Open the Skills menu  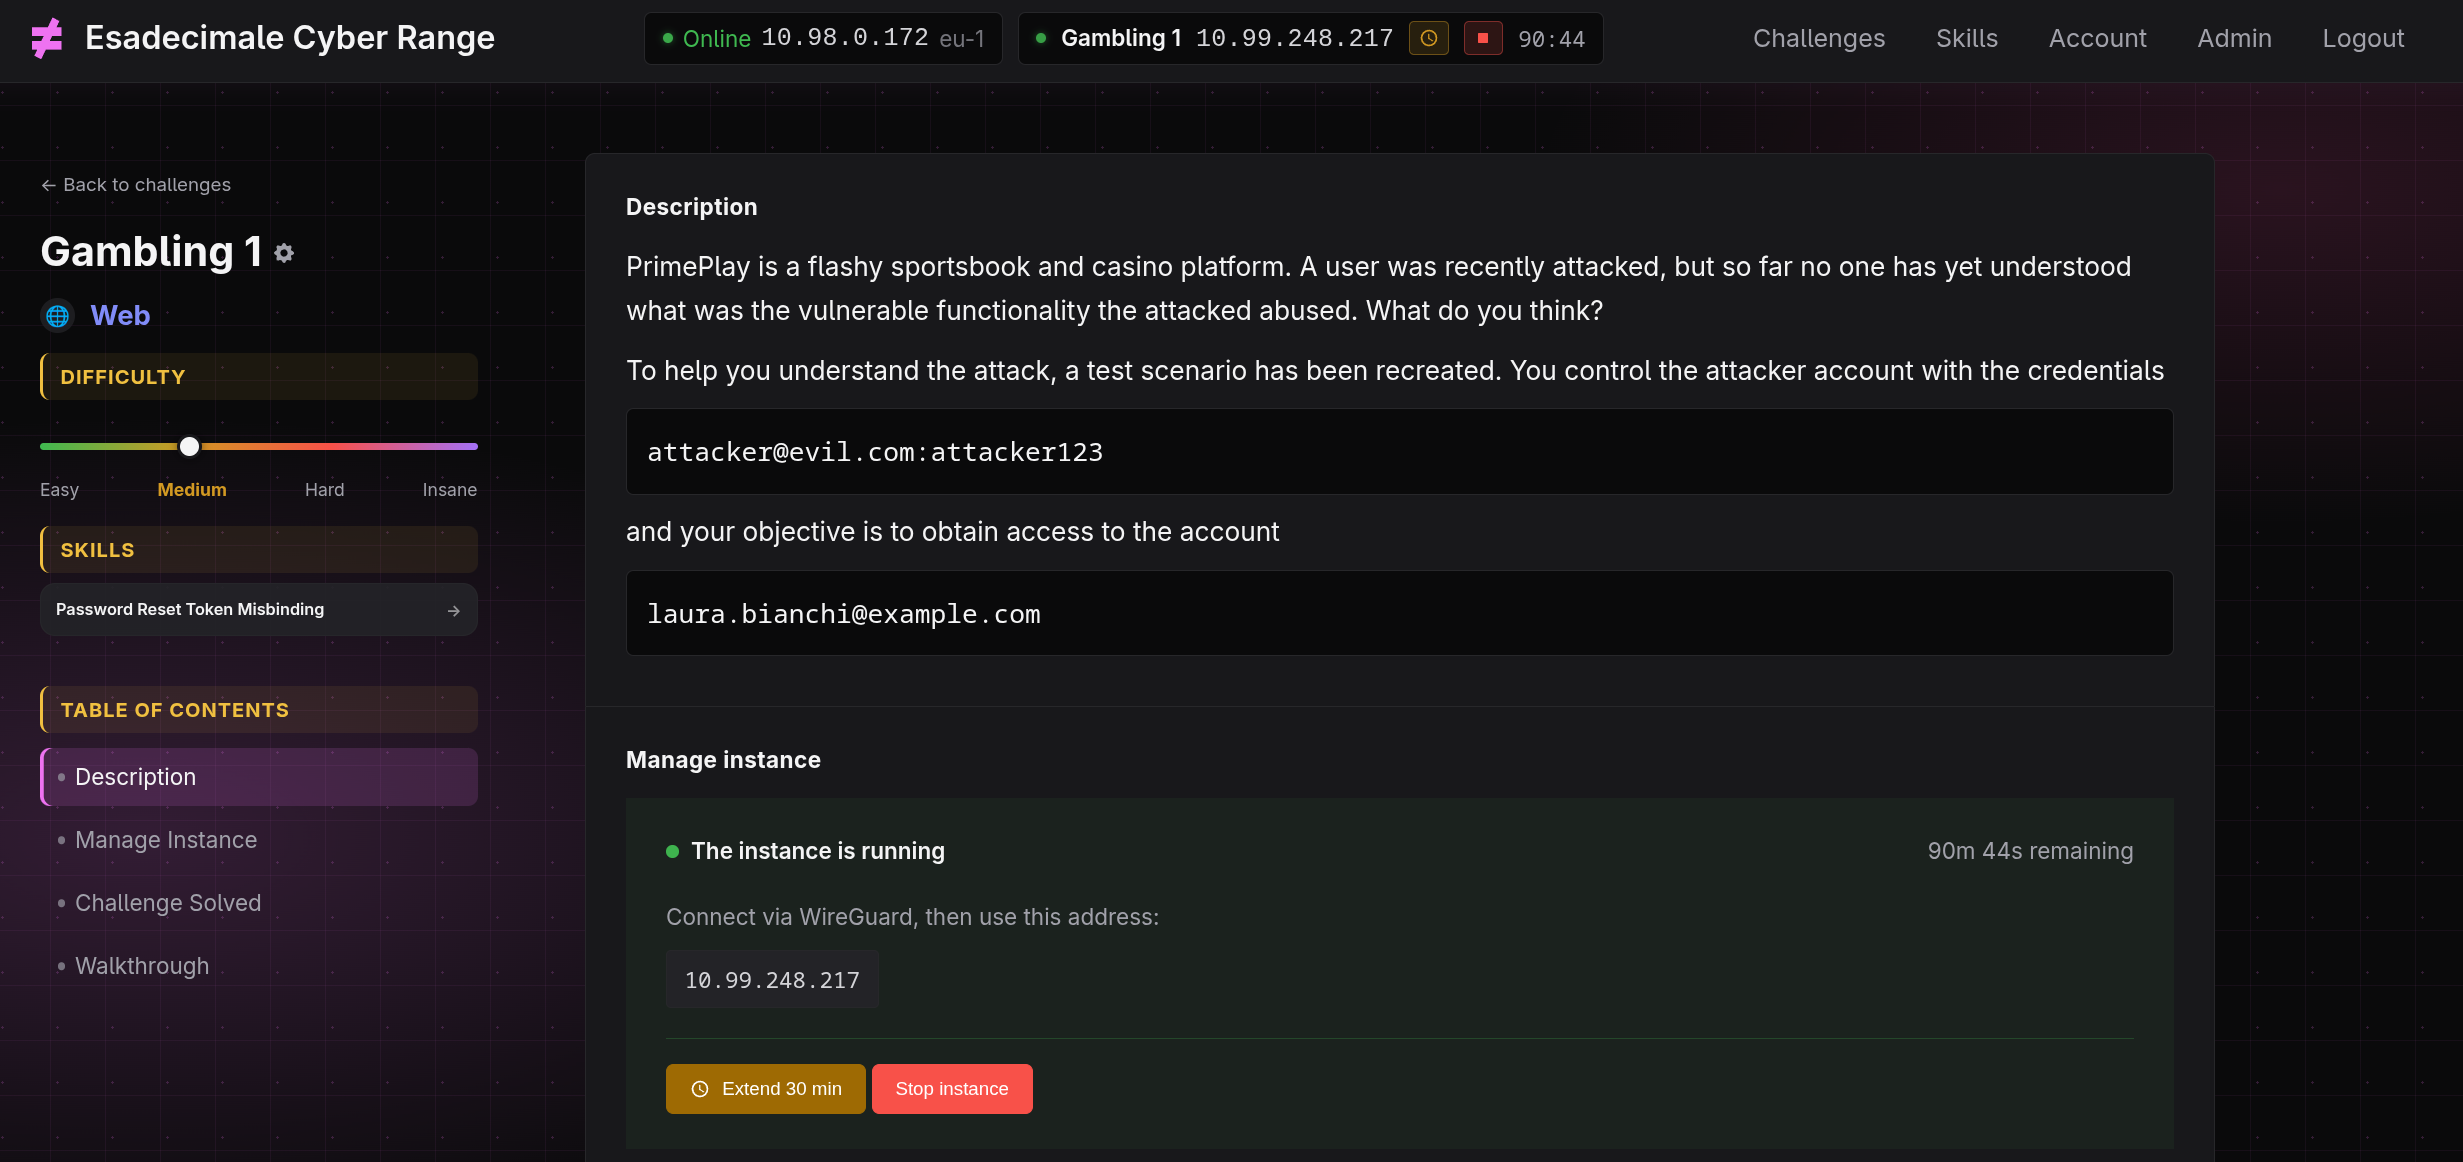[x=1967, y=38]
